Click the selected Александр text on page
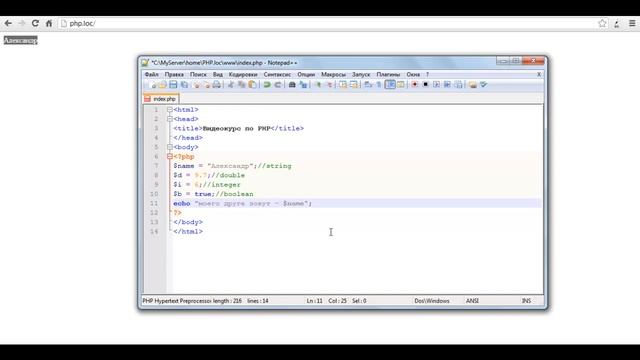The width and height of the screenshot is (640, 360). tap(20, 40)
